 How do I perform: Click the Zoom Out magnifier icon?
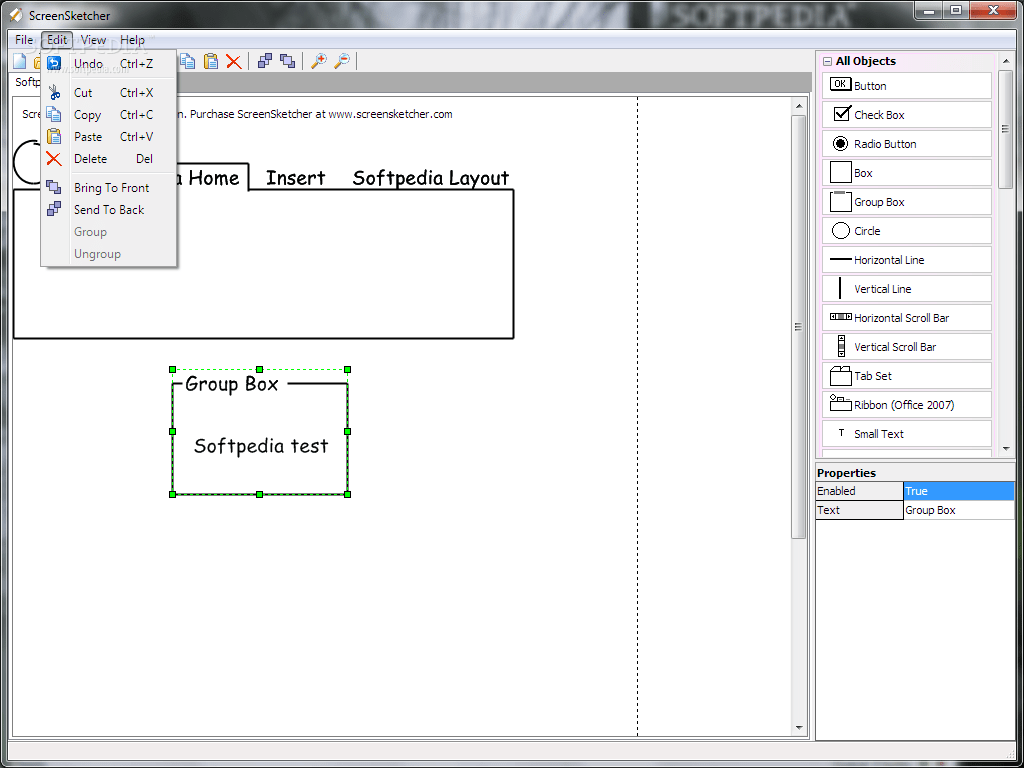(342, 61)
